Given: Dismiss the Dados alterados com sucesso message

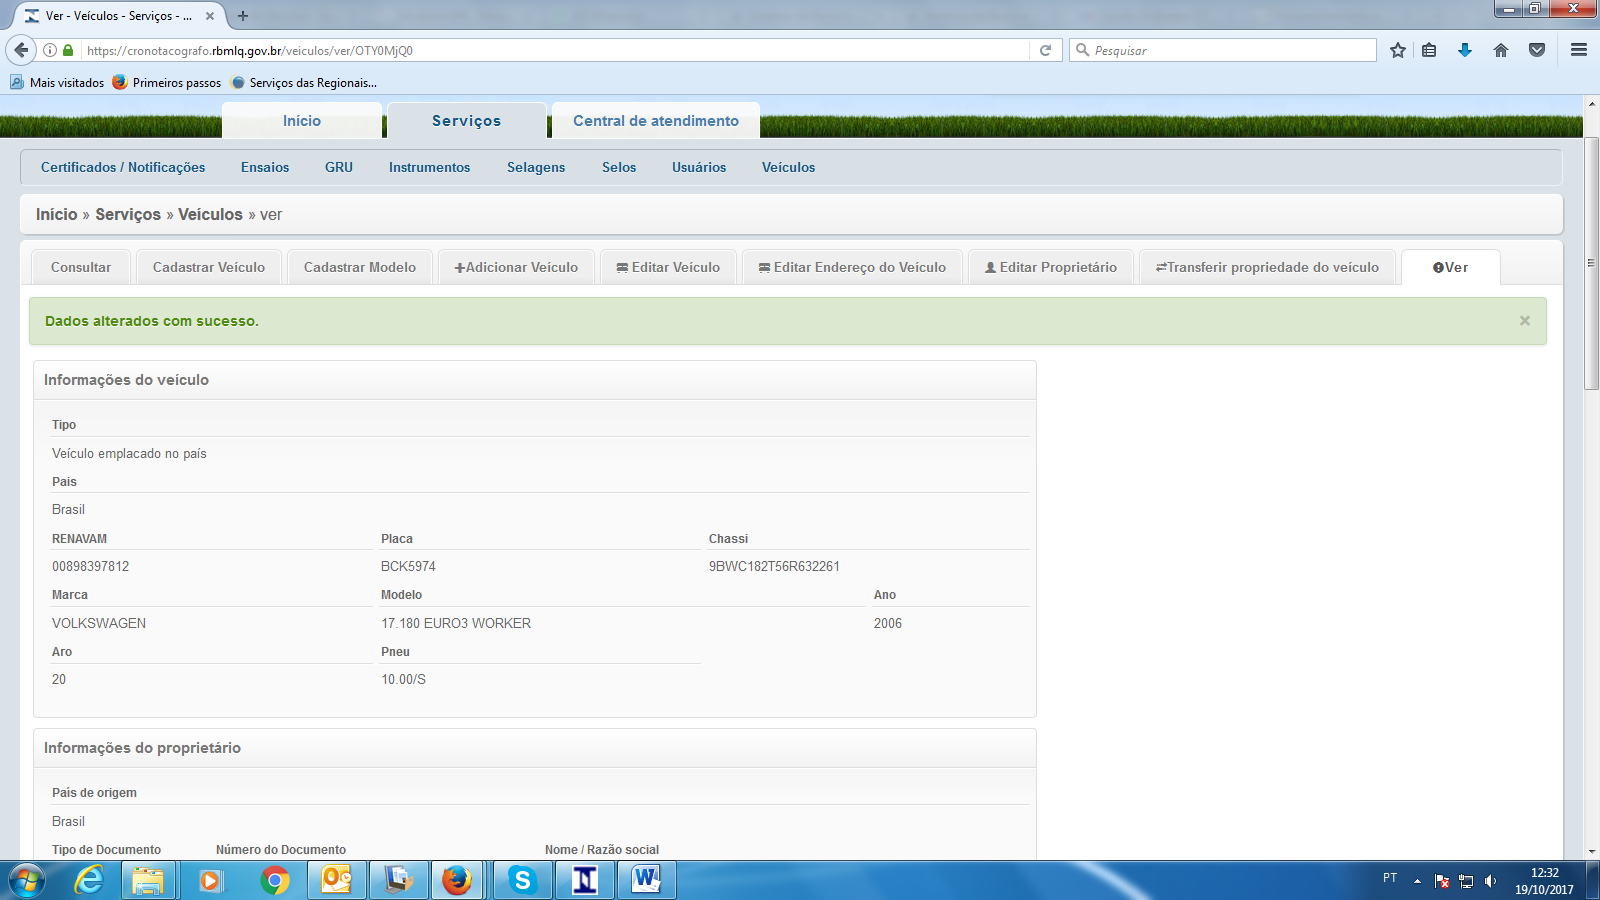Looking at the screenshot, I should pyautogui.click(x=1524, y=320).
